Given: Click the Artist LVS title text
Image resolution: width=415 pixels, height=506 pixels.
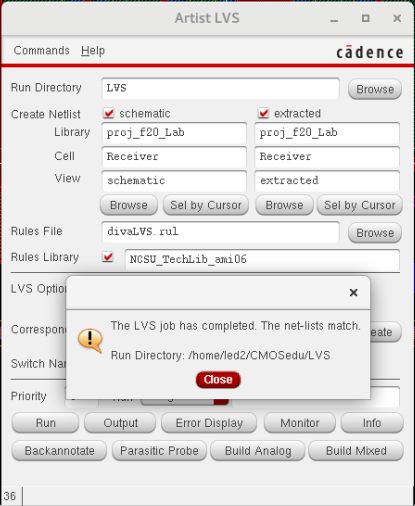Looking at the screenshot, I should point(207,18).
